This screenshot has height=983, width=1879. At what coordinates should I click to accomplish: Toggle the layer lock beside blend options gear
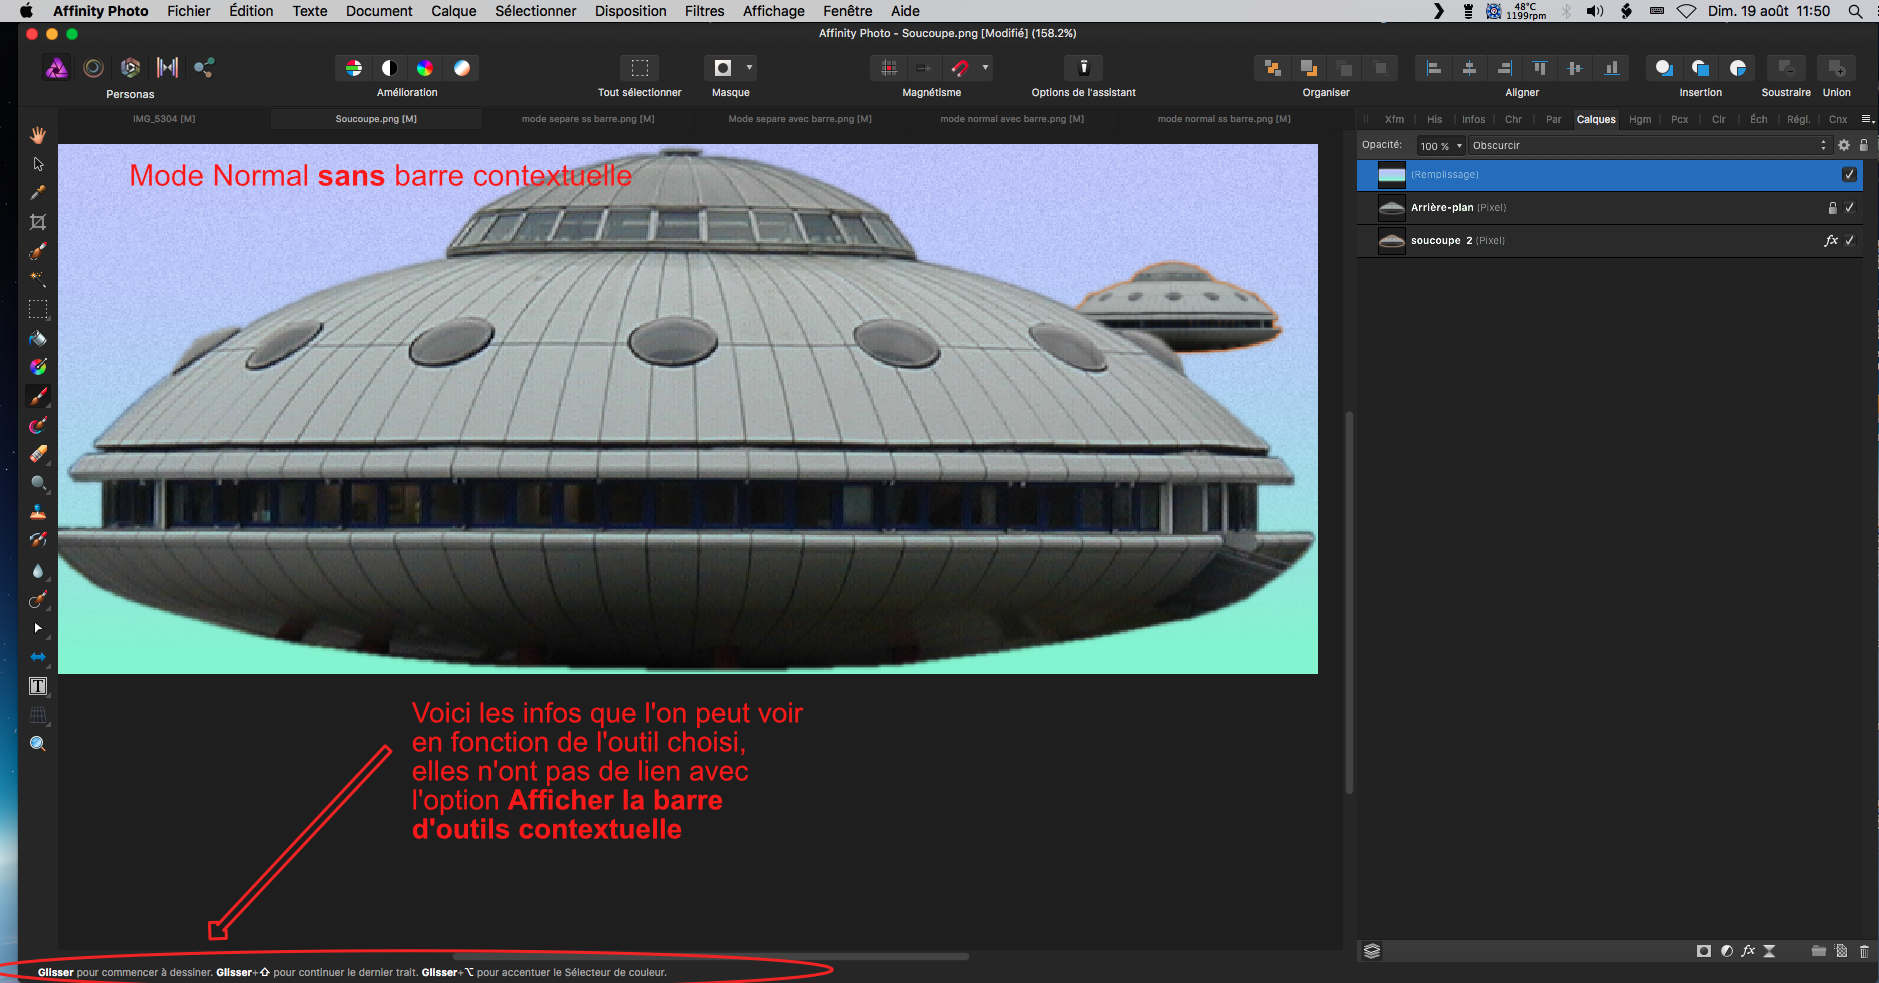click(x=1863, y=145)
